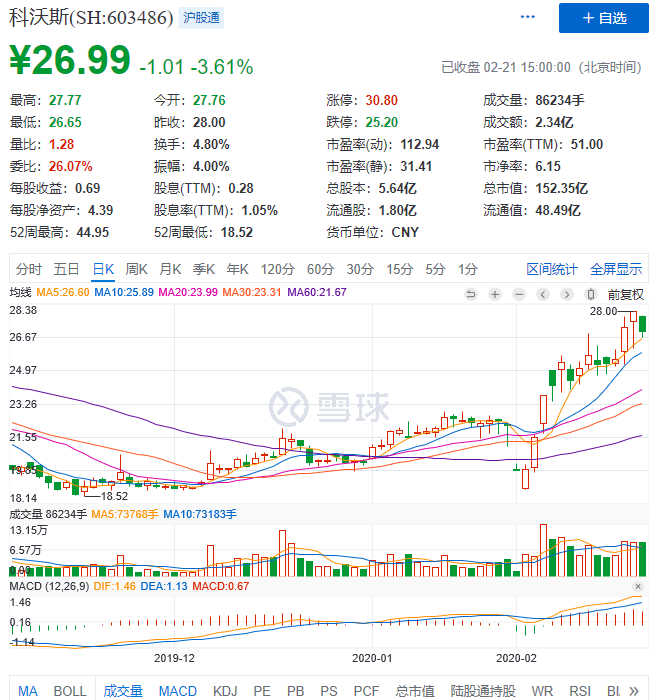The image size is (655, 700).
Task: Click the MA10:25.89 legend label
Action: tap(124, 292)
